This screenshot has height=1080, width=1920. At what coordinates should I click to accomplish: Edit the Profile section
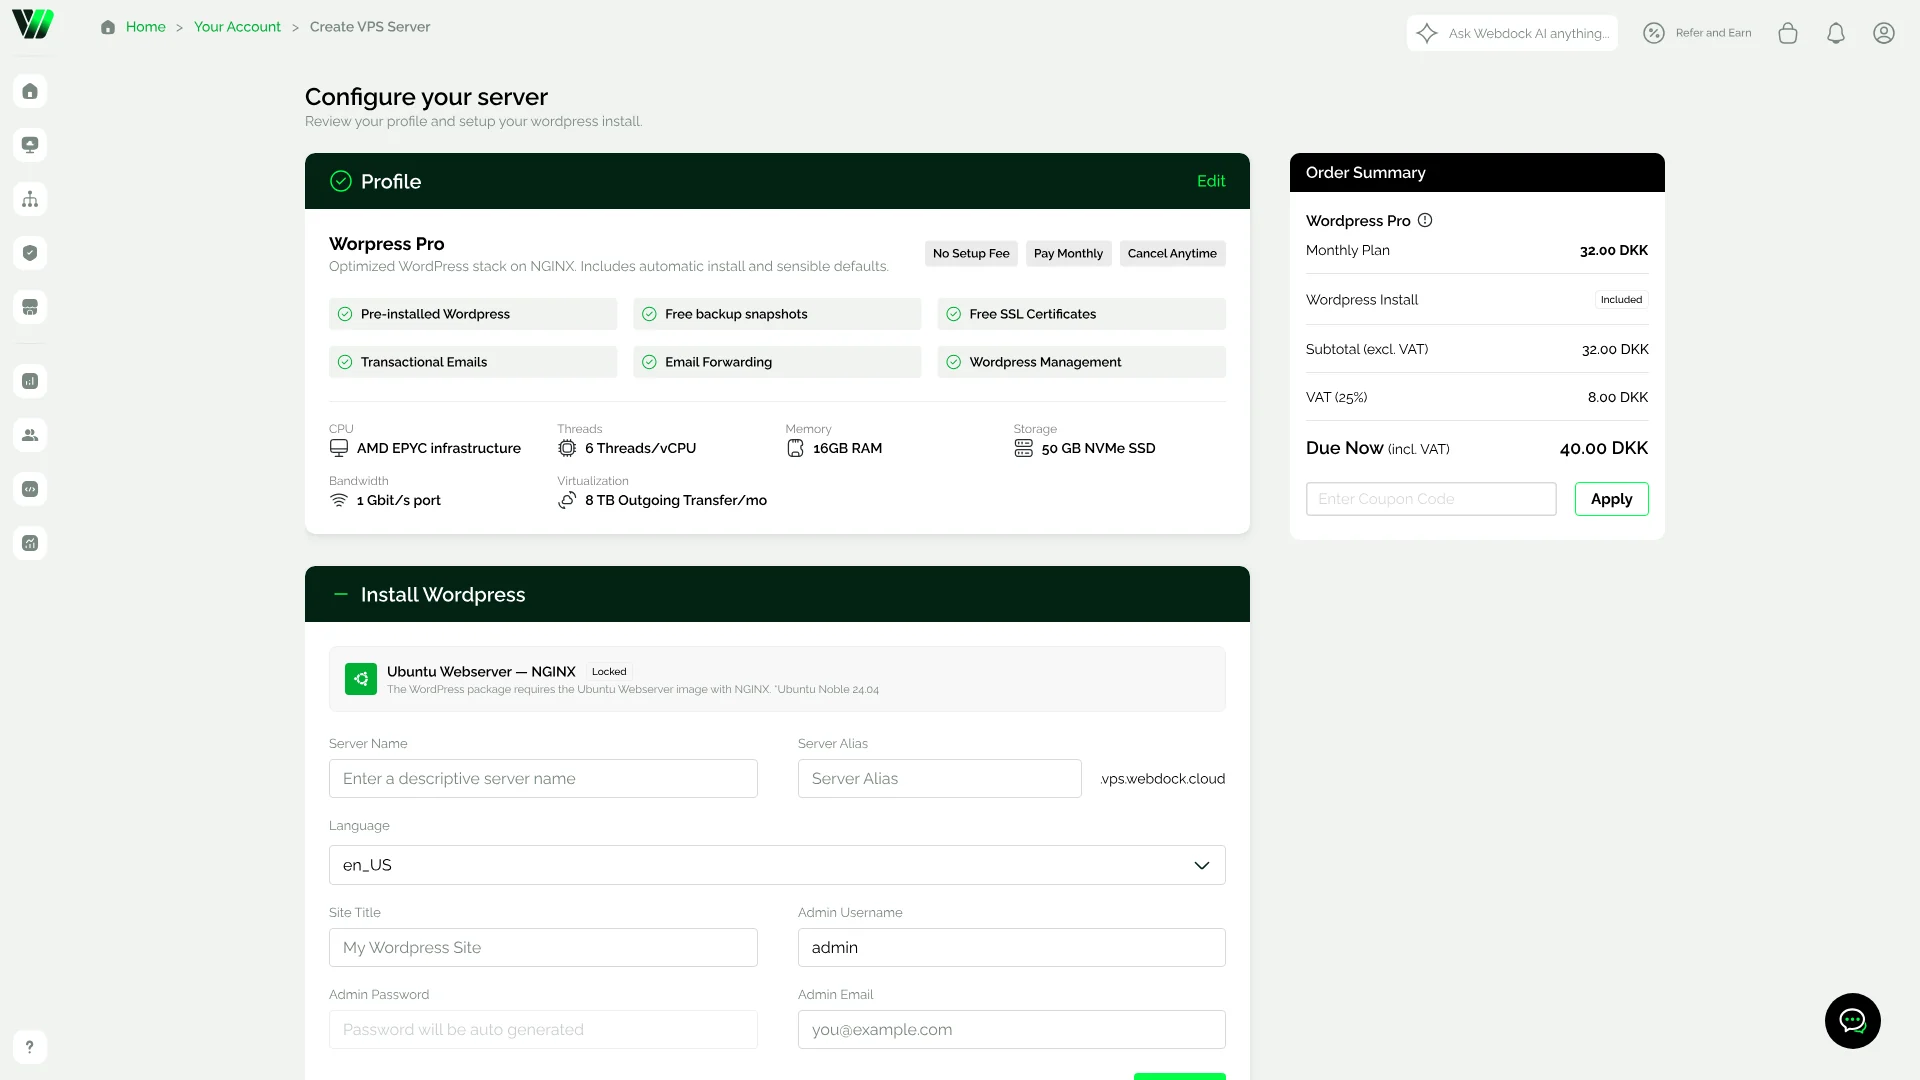[1211, 181]
